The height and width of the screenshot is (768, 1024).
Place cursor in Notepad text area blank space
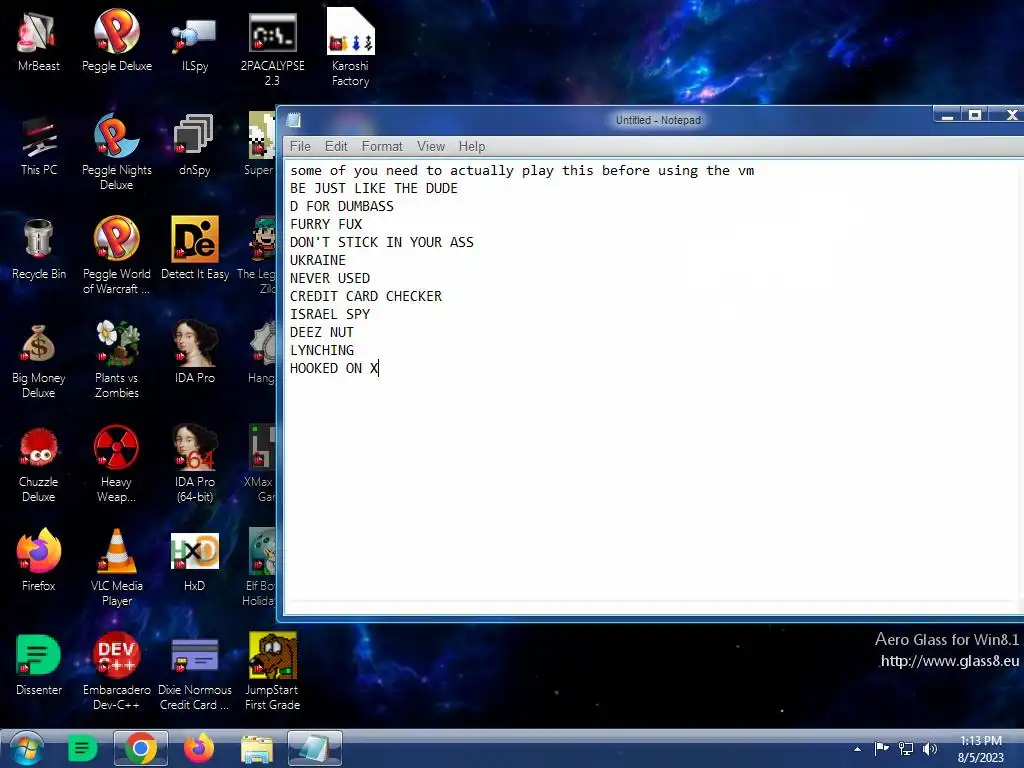(x=653, y=490)
